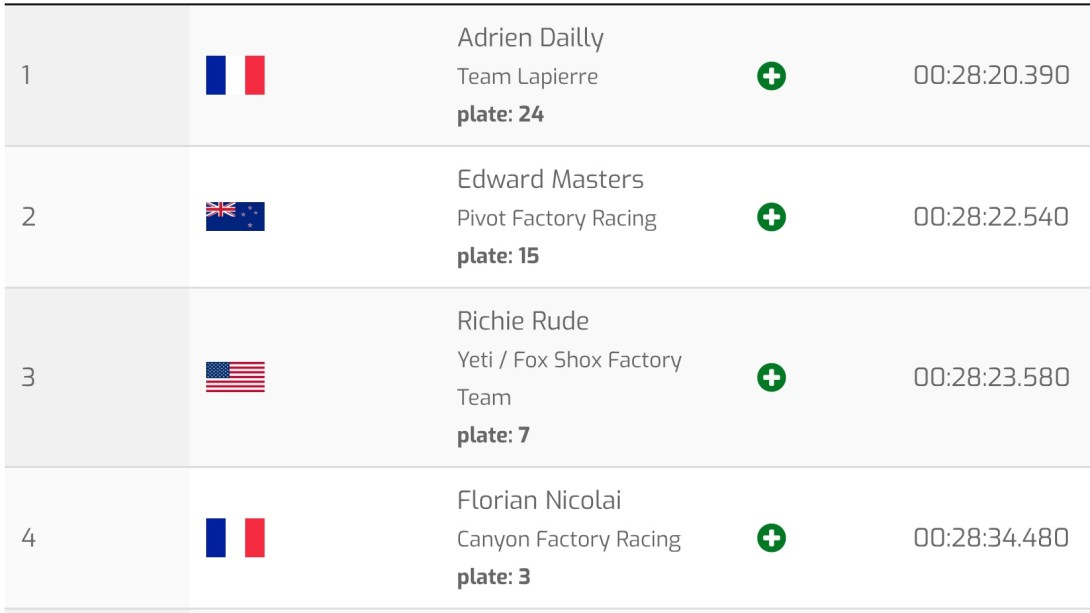Click the New Zealand flag icon
Viewport: 1090px width, 613px height.
pyautogui.click(x=235, y=216)
